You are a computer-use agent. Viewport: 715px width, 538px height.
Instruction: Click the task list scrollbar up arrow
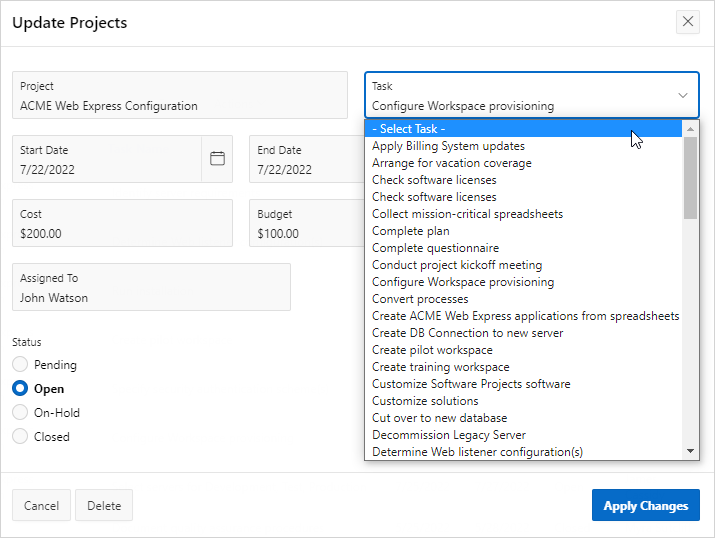point(690,129)
